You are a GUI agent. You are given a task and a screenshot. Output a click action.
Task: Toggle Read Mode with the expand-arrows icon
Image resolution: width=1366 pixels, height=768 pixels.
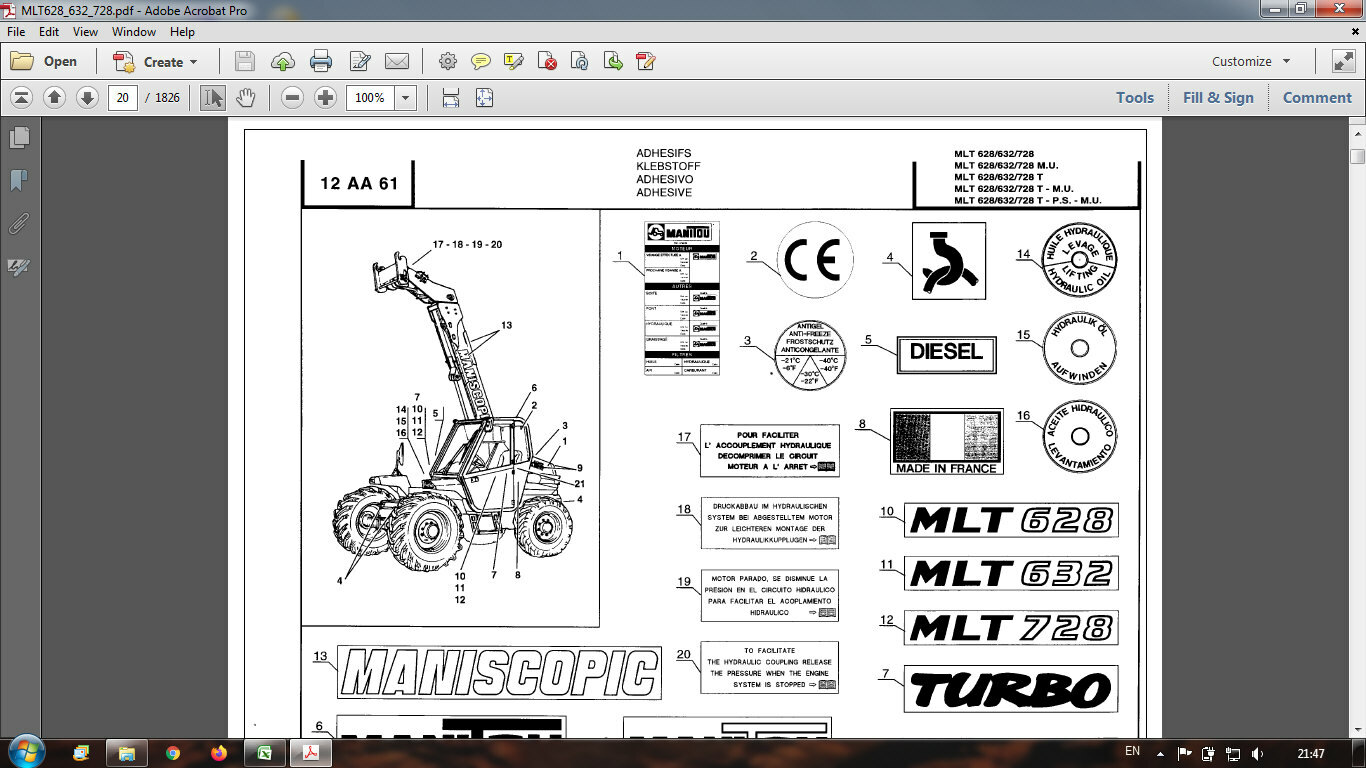1343,61
